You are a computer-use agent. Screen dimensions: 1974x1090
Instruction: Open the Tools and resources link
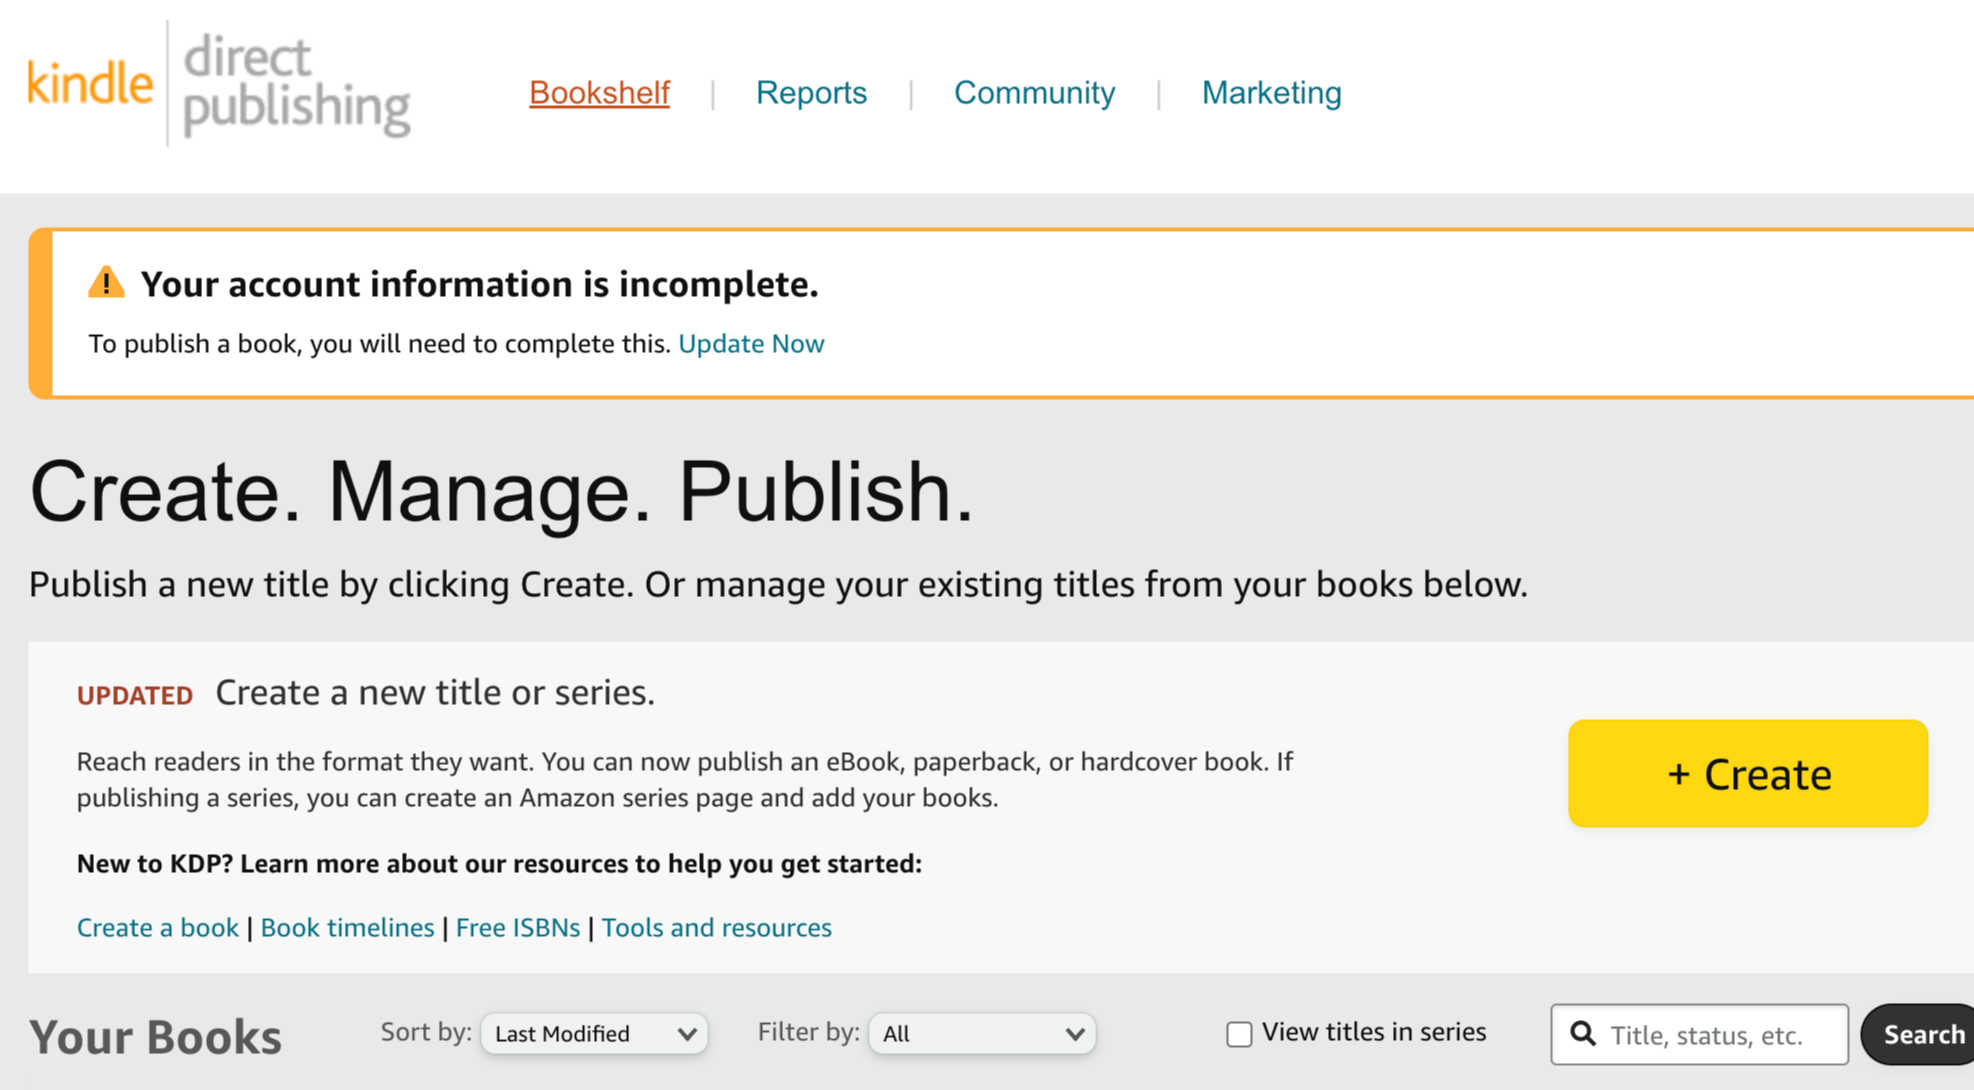click(x=716, y=928)
